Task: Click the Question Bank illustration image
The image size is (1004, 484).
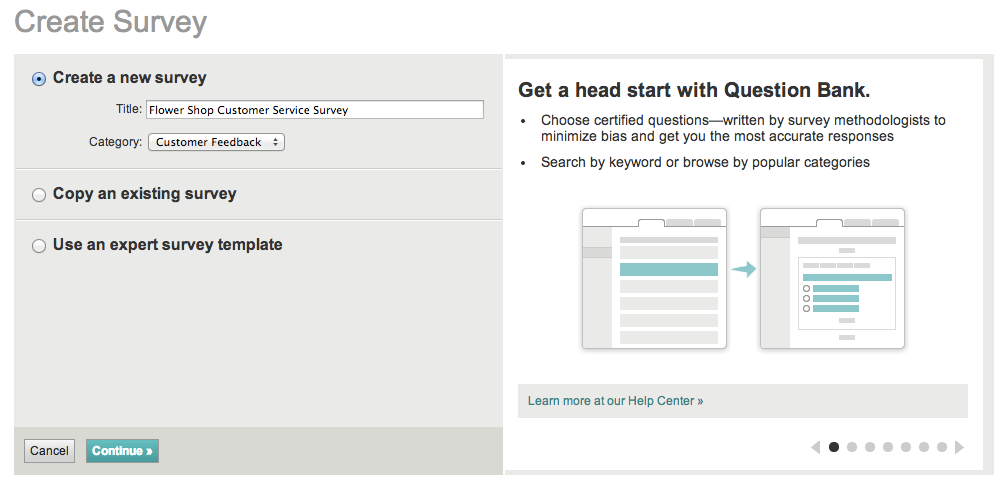Action: [743, 278]
